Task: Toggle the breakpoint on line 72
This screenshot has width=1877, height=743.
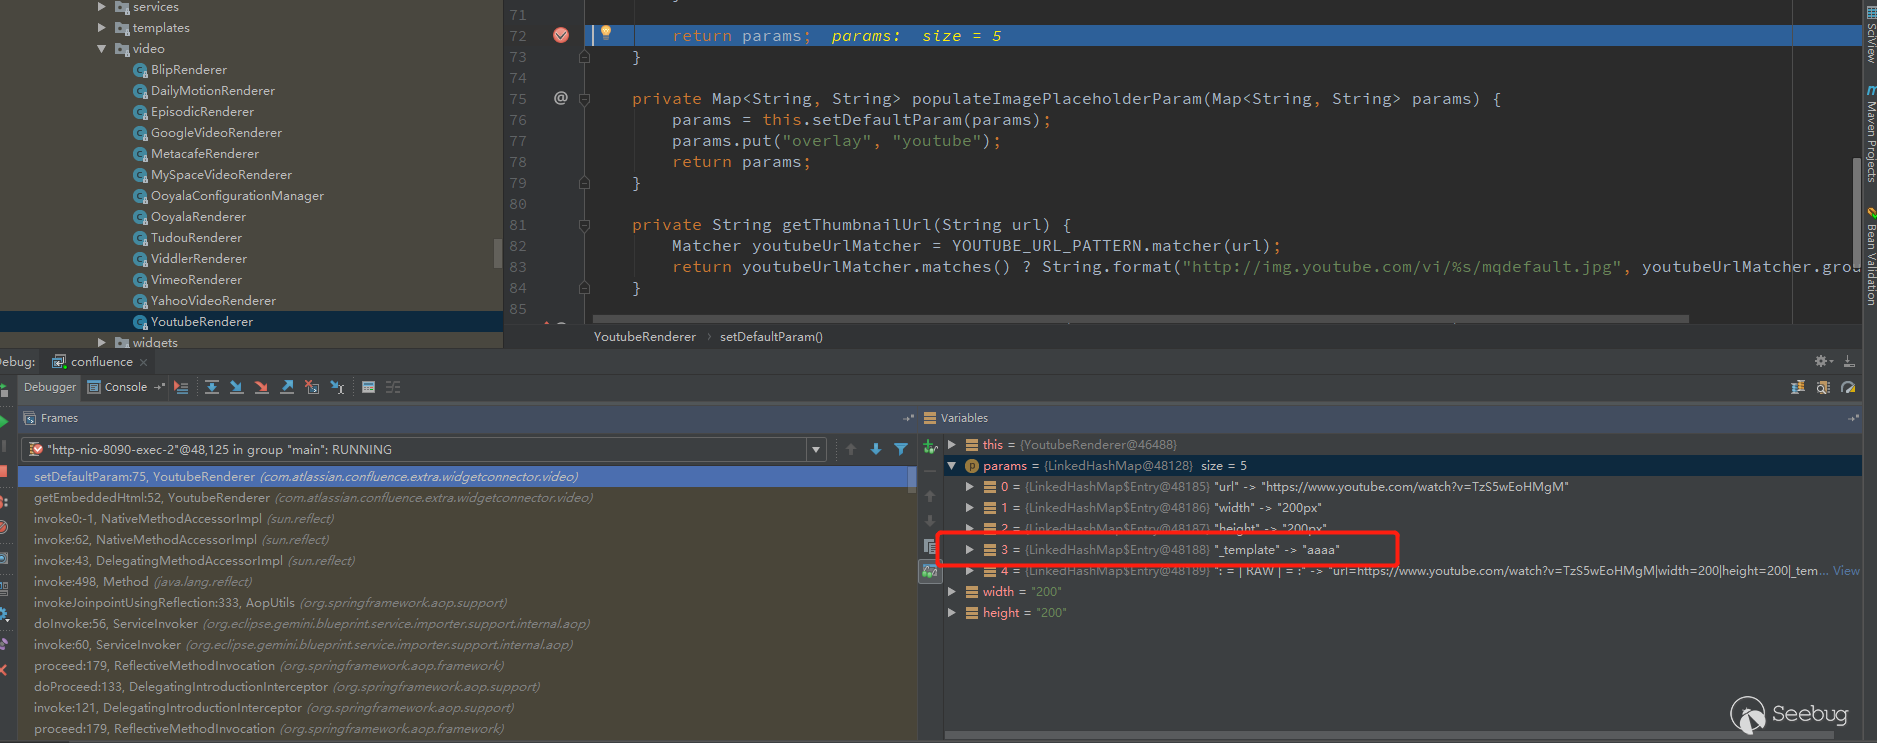Action: [x=561, y=35]
